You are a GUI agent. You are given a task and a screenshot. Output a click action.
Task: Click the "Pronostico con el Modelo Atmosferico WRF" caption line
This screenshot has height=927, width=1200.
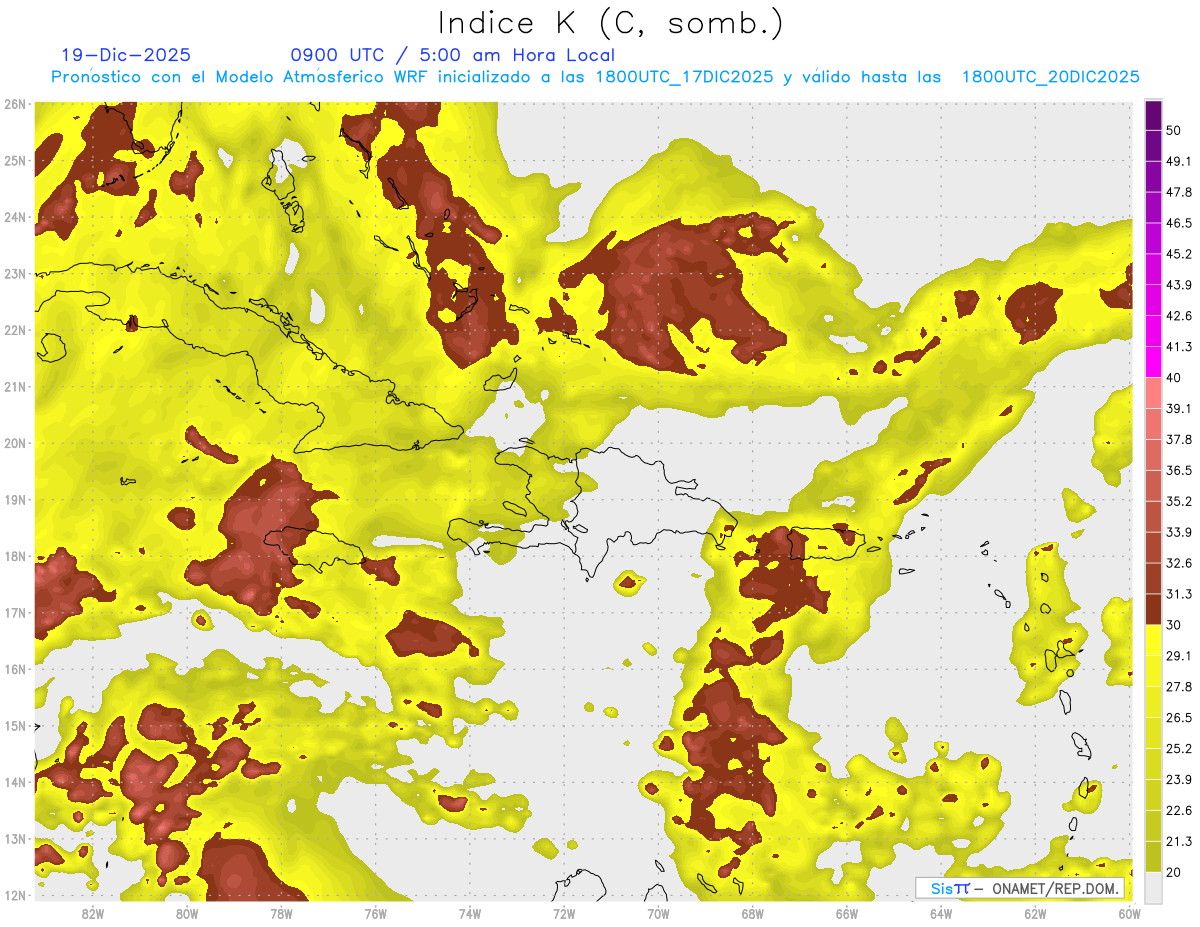point(595,77)
